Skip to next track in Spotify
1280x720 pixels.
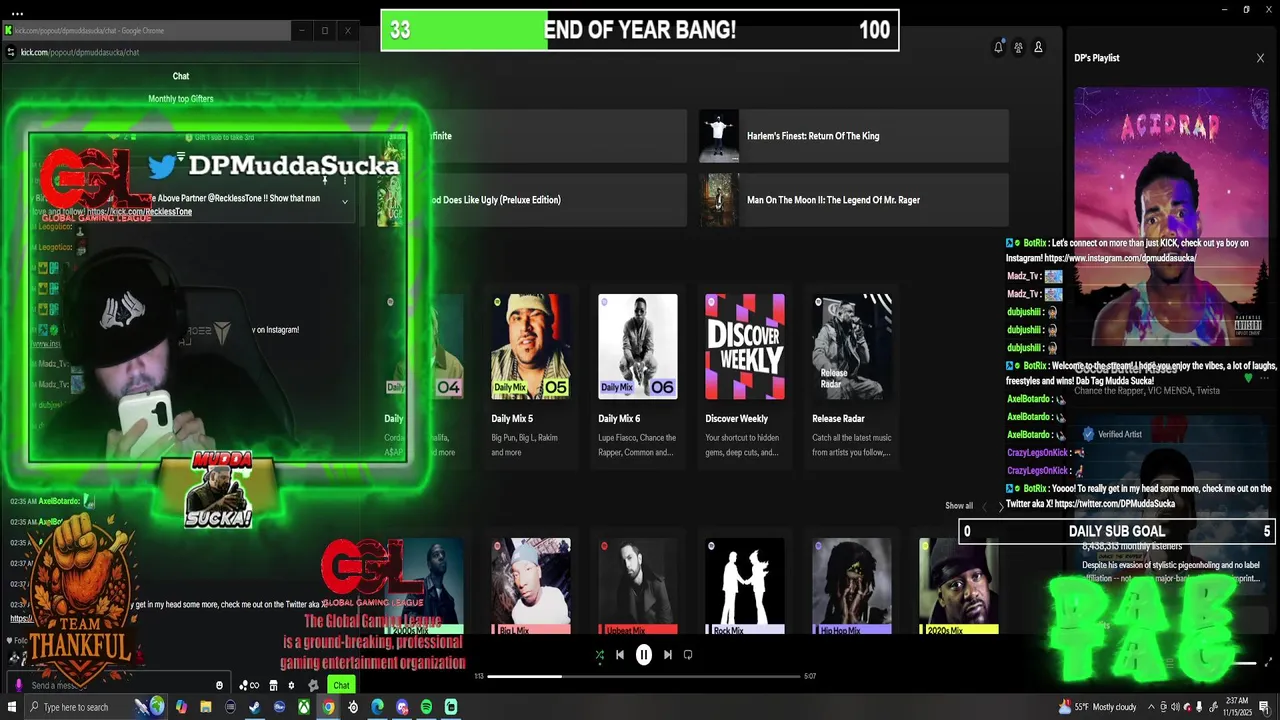pos(668,655)
